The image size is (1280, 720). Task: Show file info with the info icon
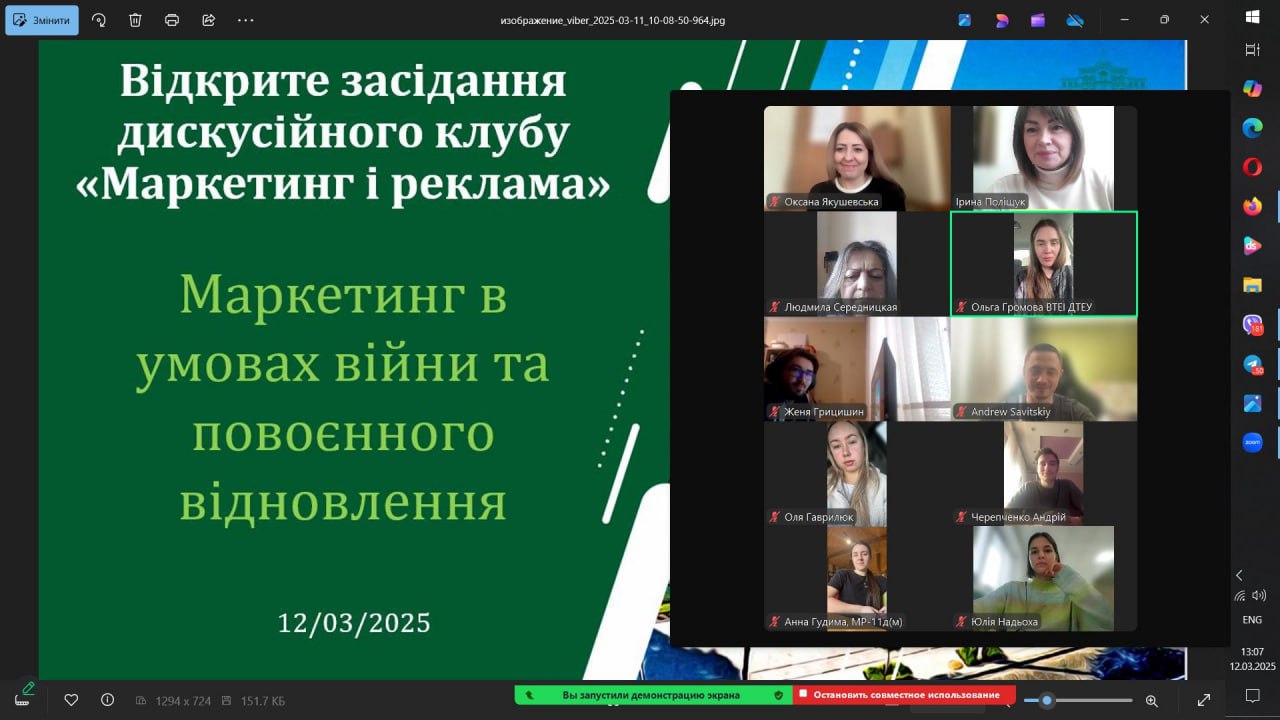click(x=107, y=700)
